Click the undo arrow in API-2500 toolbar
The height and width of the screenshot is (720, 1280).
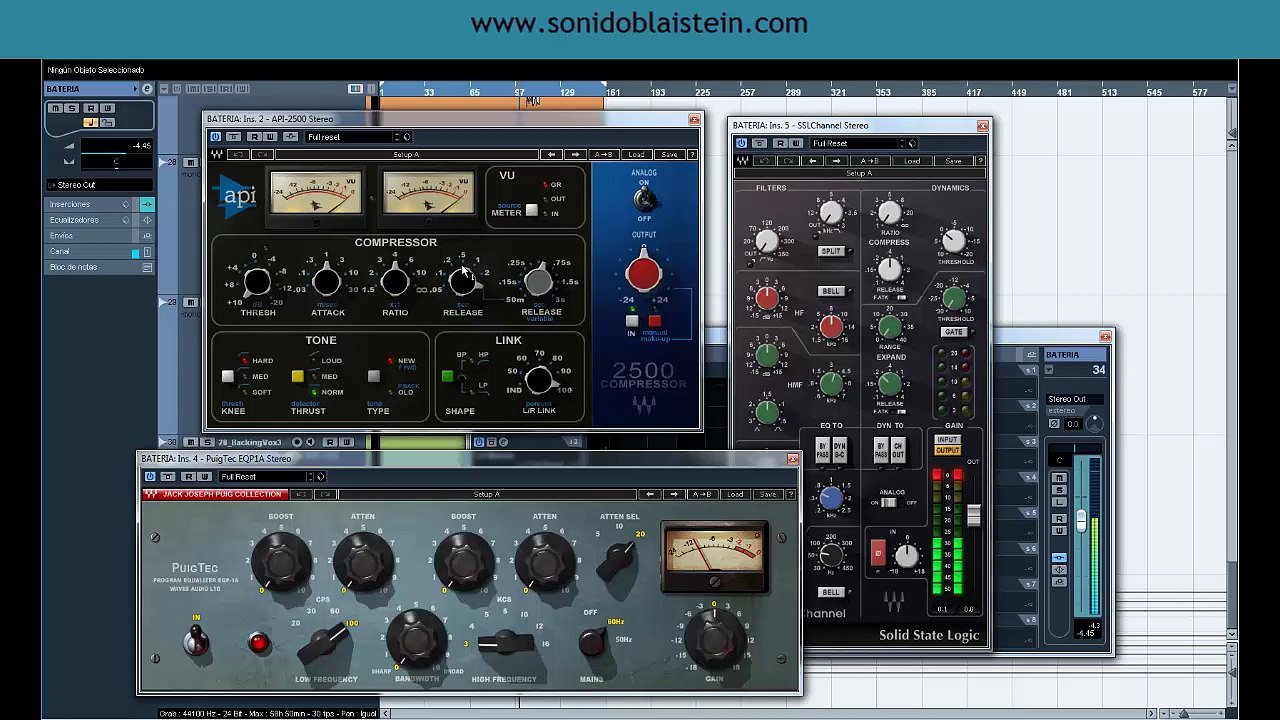[239, 155]
